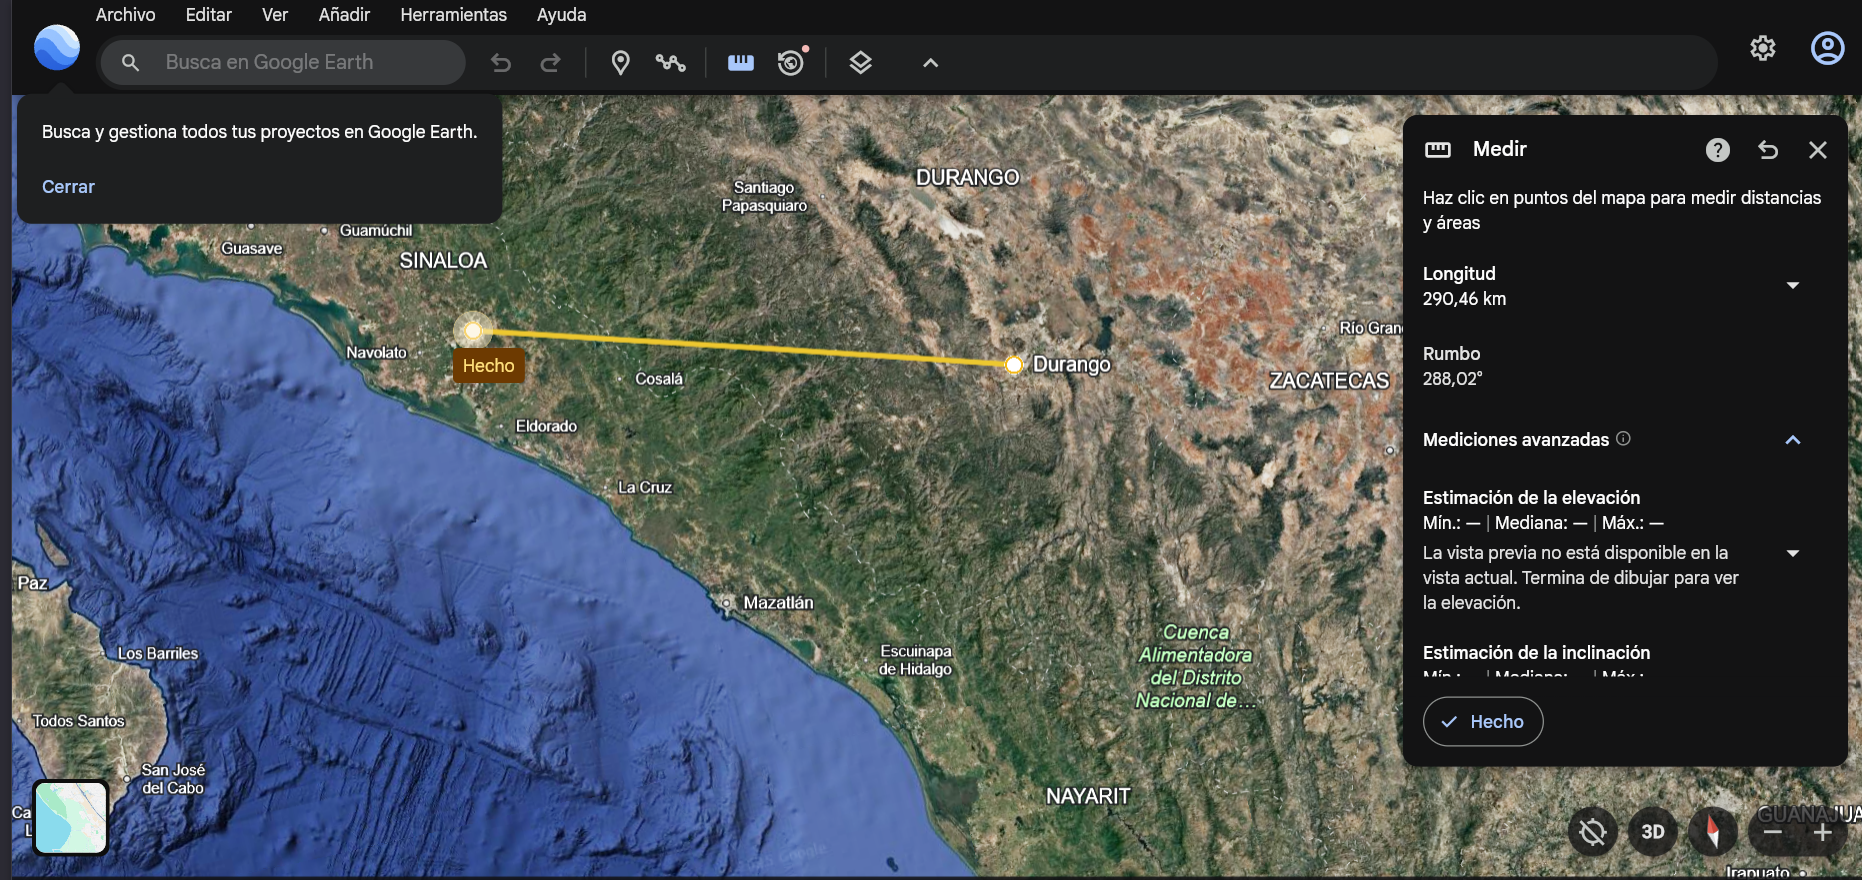Screen dimensions: 1862x880
Task: Dismiss the projects tip with Cerrar
Action: click(x=68, y=187)
